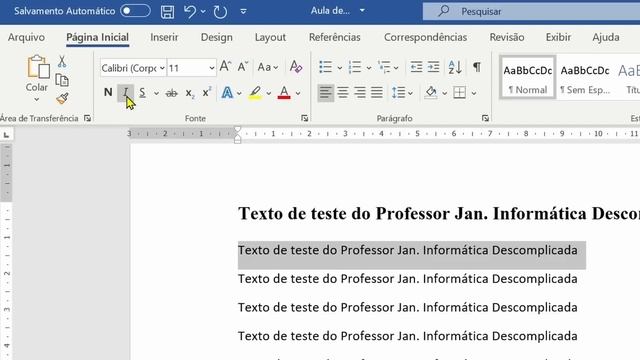Cut the selection with scissors icon

(x=62, y=62)
